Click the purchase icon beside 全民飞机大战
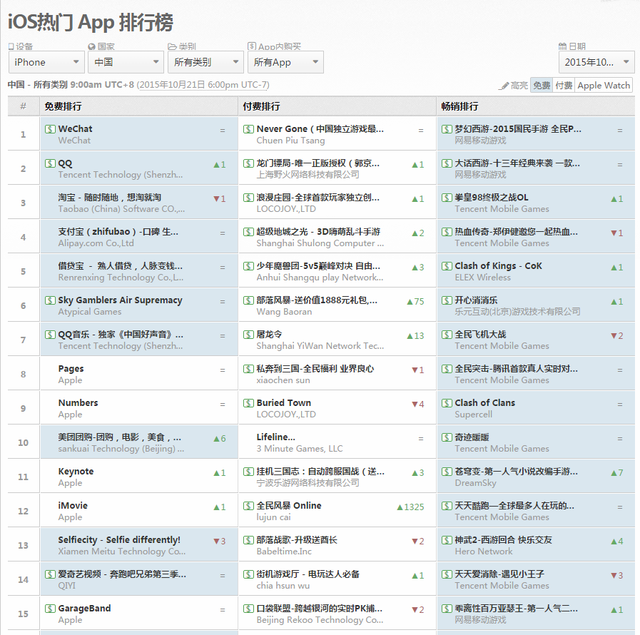This screenshot has height=635, width=640. click(x=447, y=335)
